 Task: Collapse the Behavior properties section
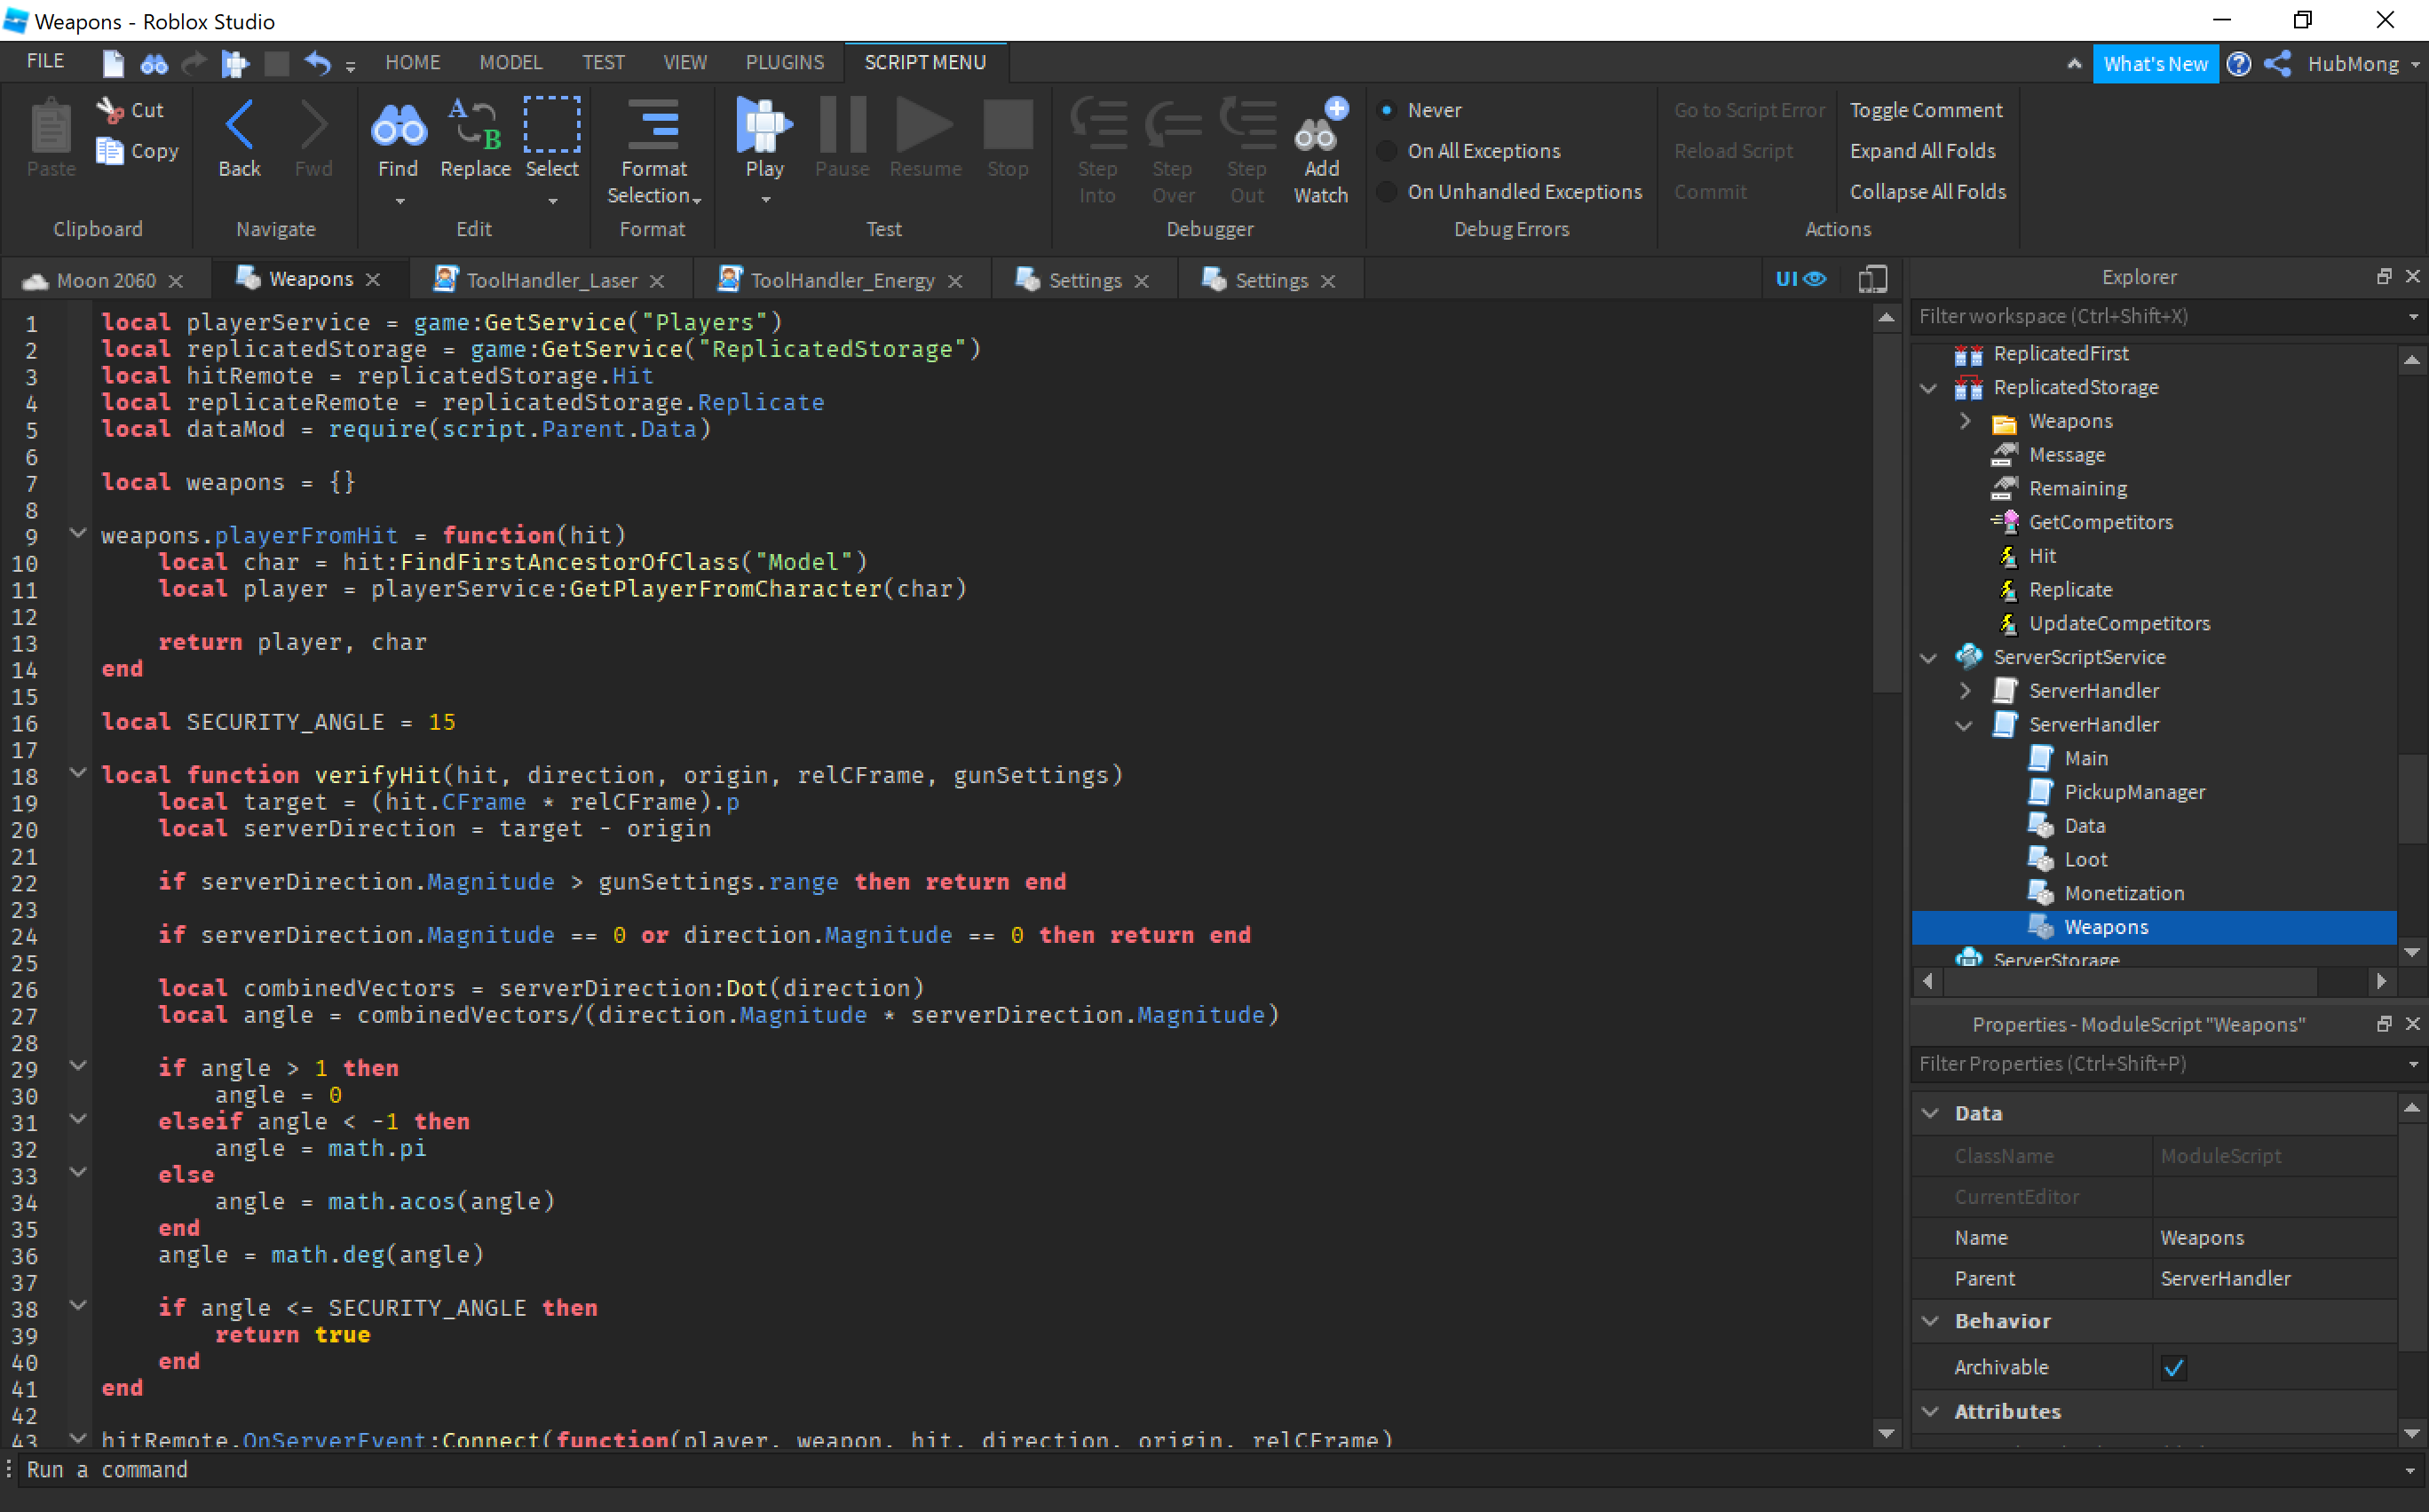pos(1931,1321)
